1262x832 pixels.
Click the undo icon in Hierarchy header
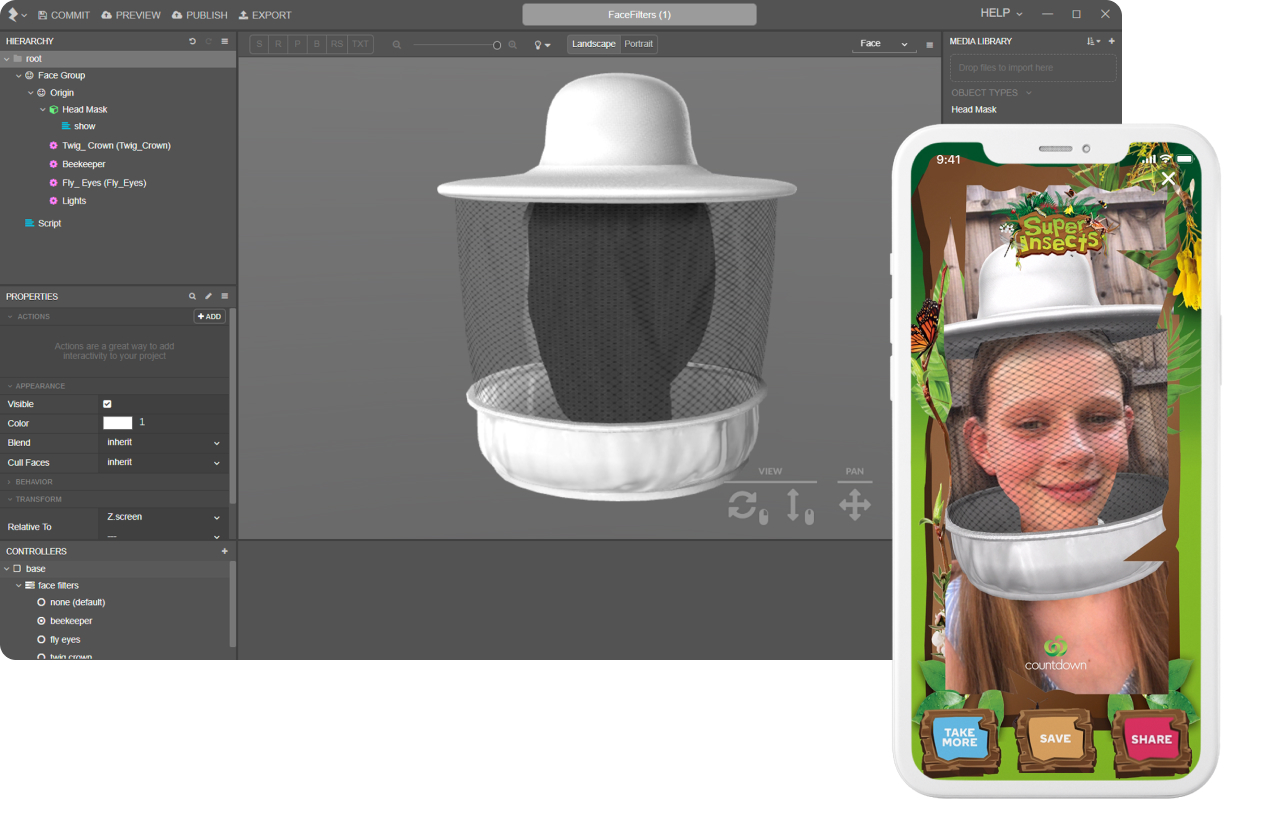192,41
